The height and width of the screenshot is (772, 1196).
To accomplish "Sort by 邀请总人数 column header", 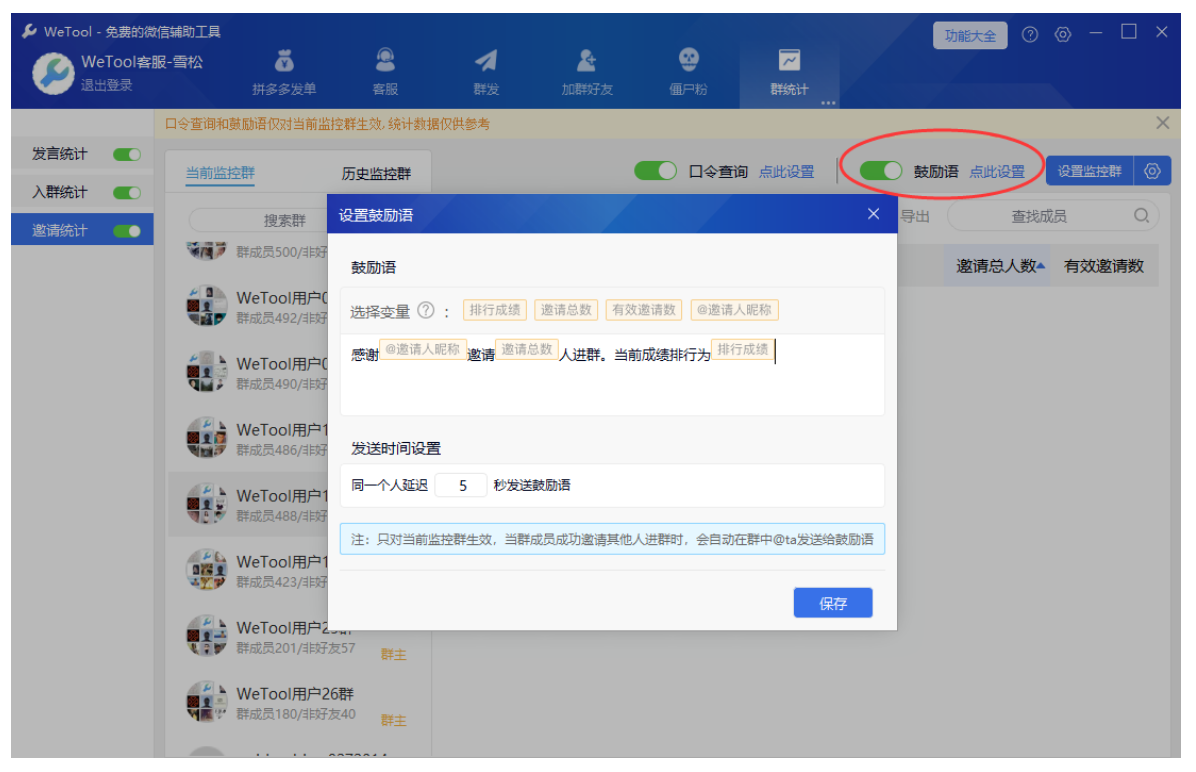I will 997,266.
